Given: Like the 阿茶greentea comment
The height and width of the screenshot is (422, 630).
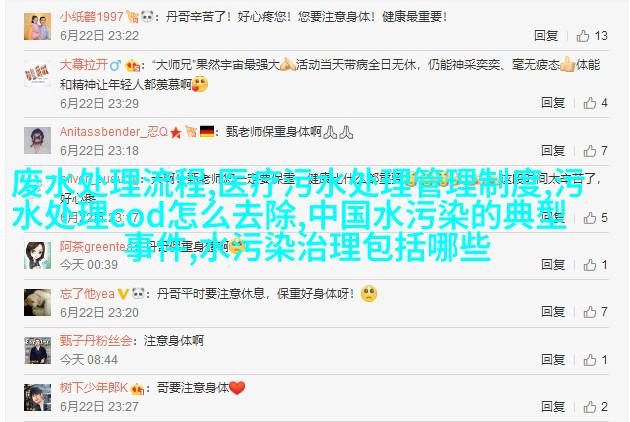Looking at the screenshot, I should [590, 265].
